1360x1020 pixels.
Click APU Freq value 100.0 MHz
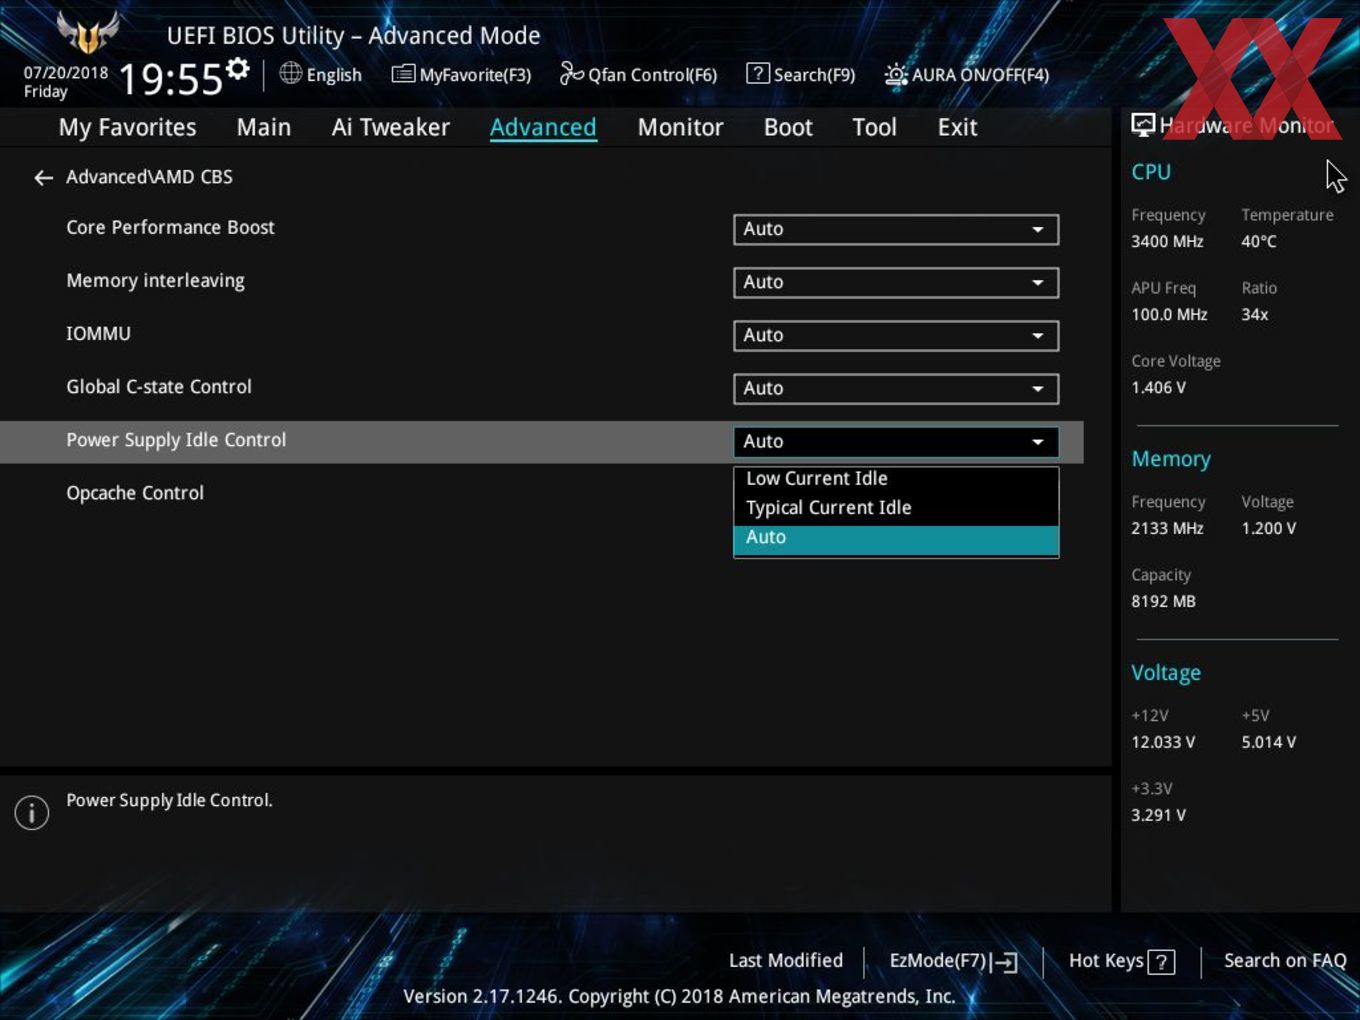pyautogui.click(x=1169, y=315)
